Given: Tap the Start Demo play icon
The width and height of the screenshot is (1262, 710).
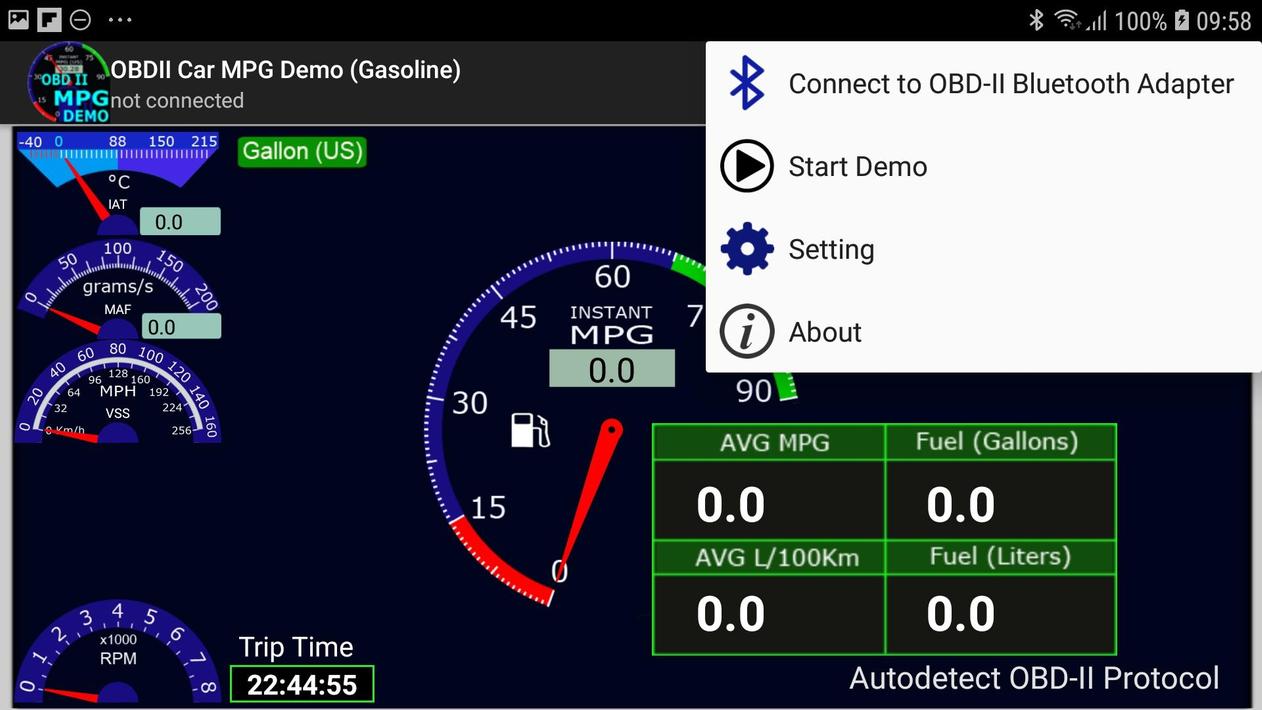Looking at the screenshot, I should click(x=747, y=166).
